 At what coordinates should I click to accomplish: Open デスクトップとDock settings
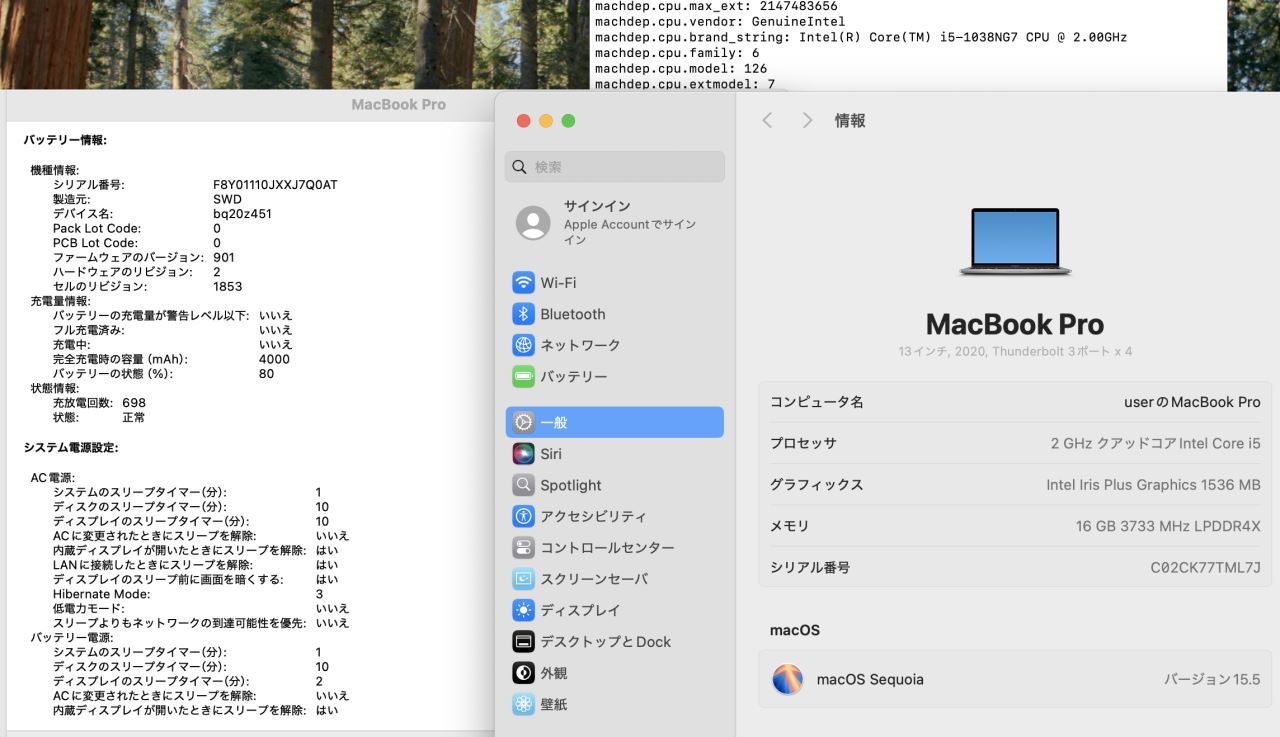605,642
